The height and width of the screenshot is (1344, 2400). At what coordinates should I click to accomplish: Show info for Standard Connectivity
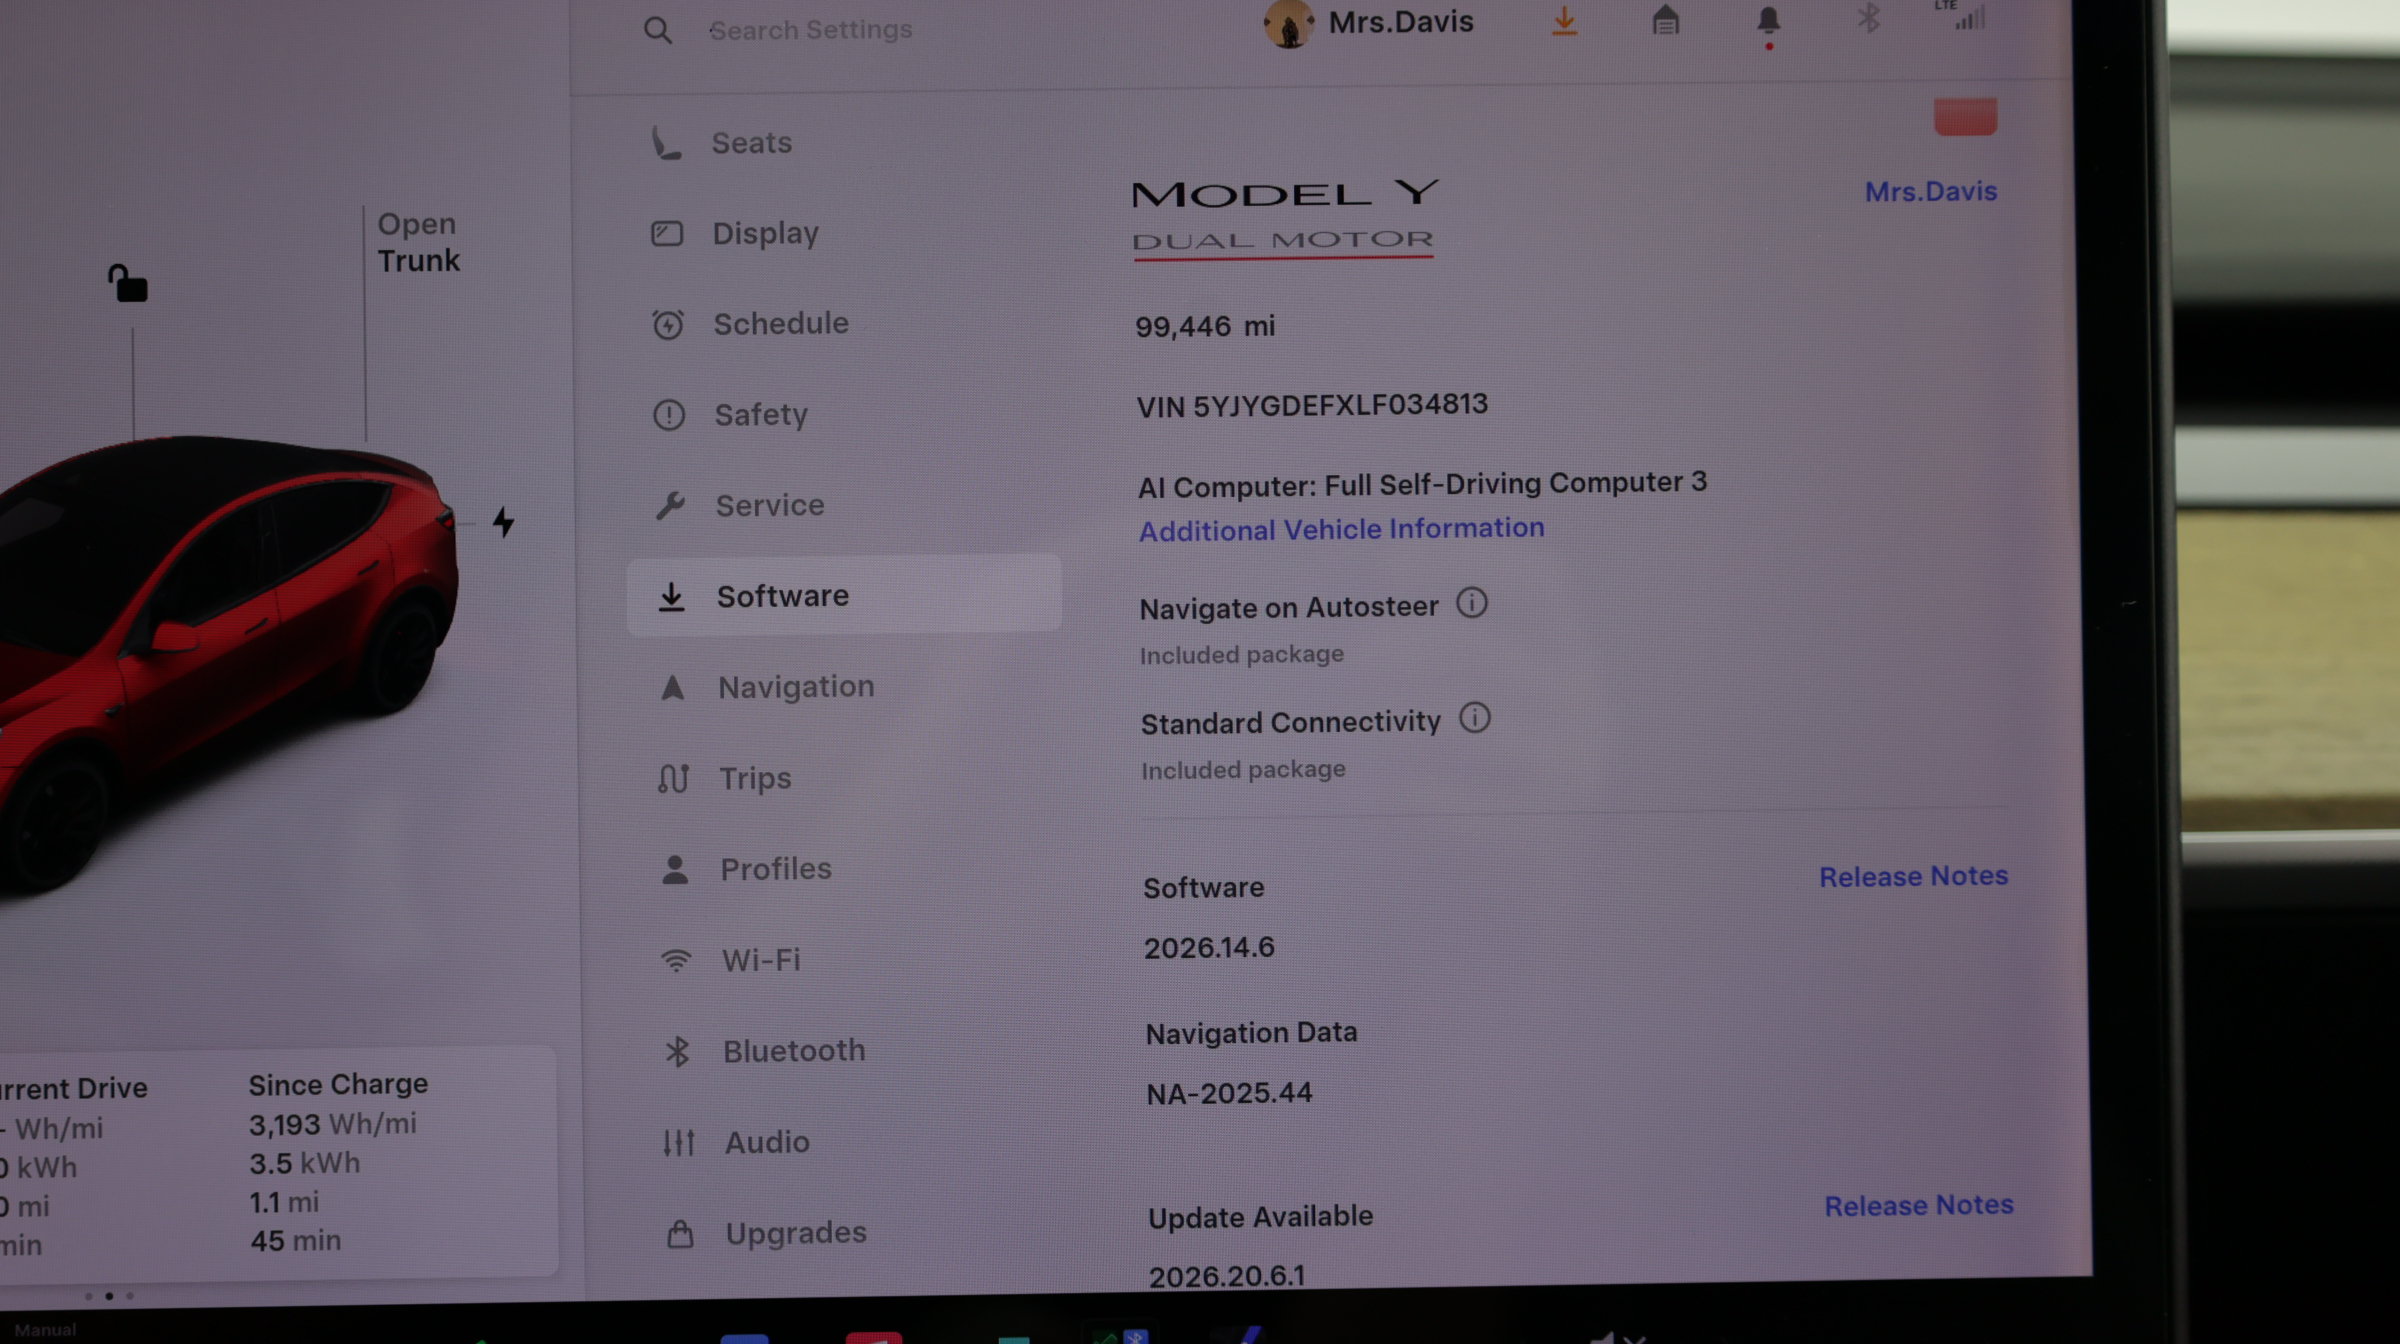coord(1474,718)
